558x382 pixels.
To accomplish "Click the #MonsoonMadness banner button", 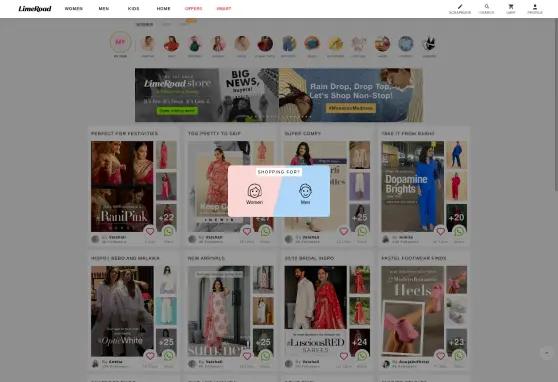I will pyautogui.click(x=351, y=108).
